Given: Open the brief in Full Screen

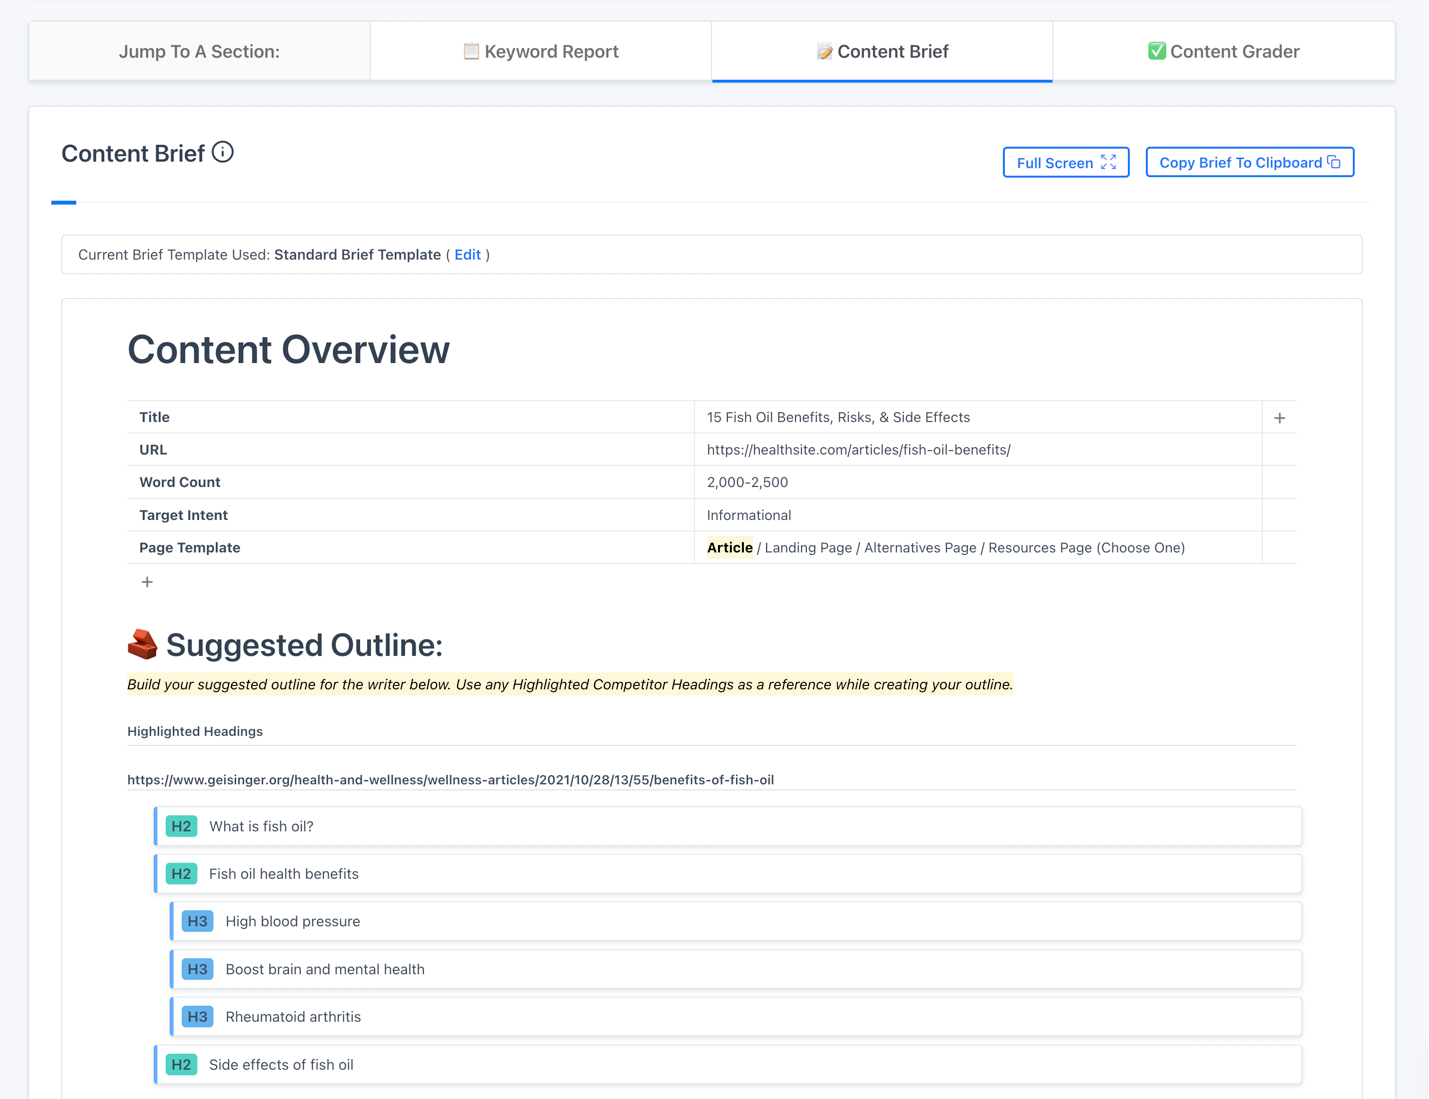Looking at the screenshot, I should (x=1066, y=162).
